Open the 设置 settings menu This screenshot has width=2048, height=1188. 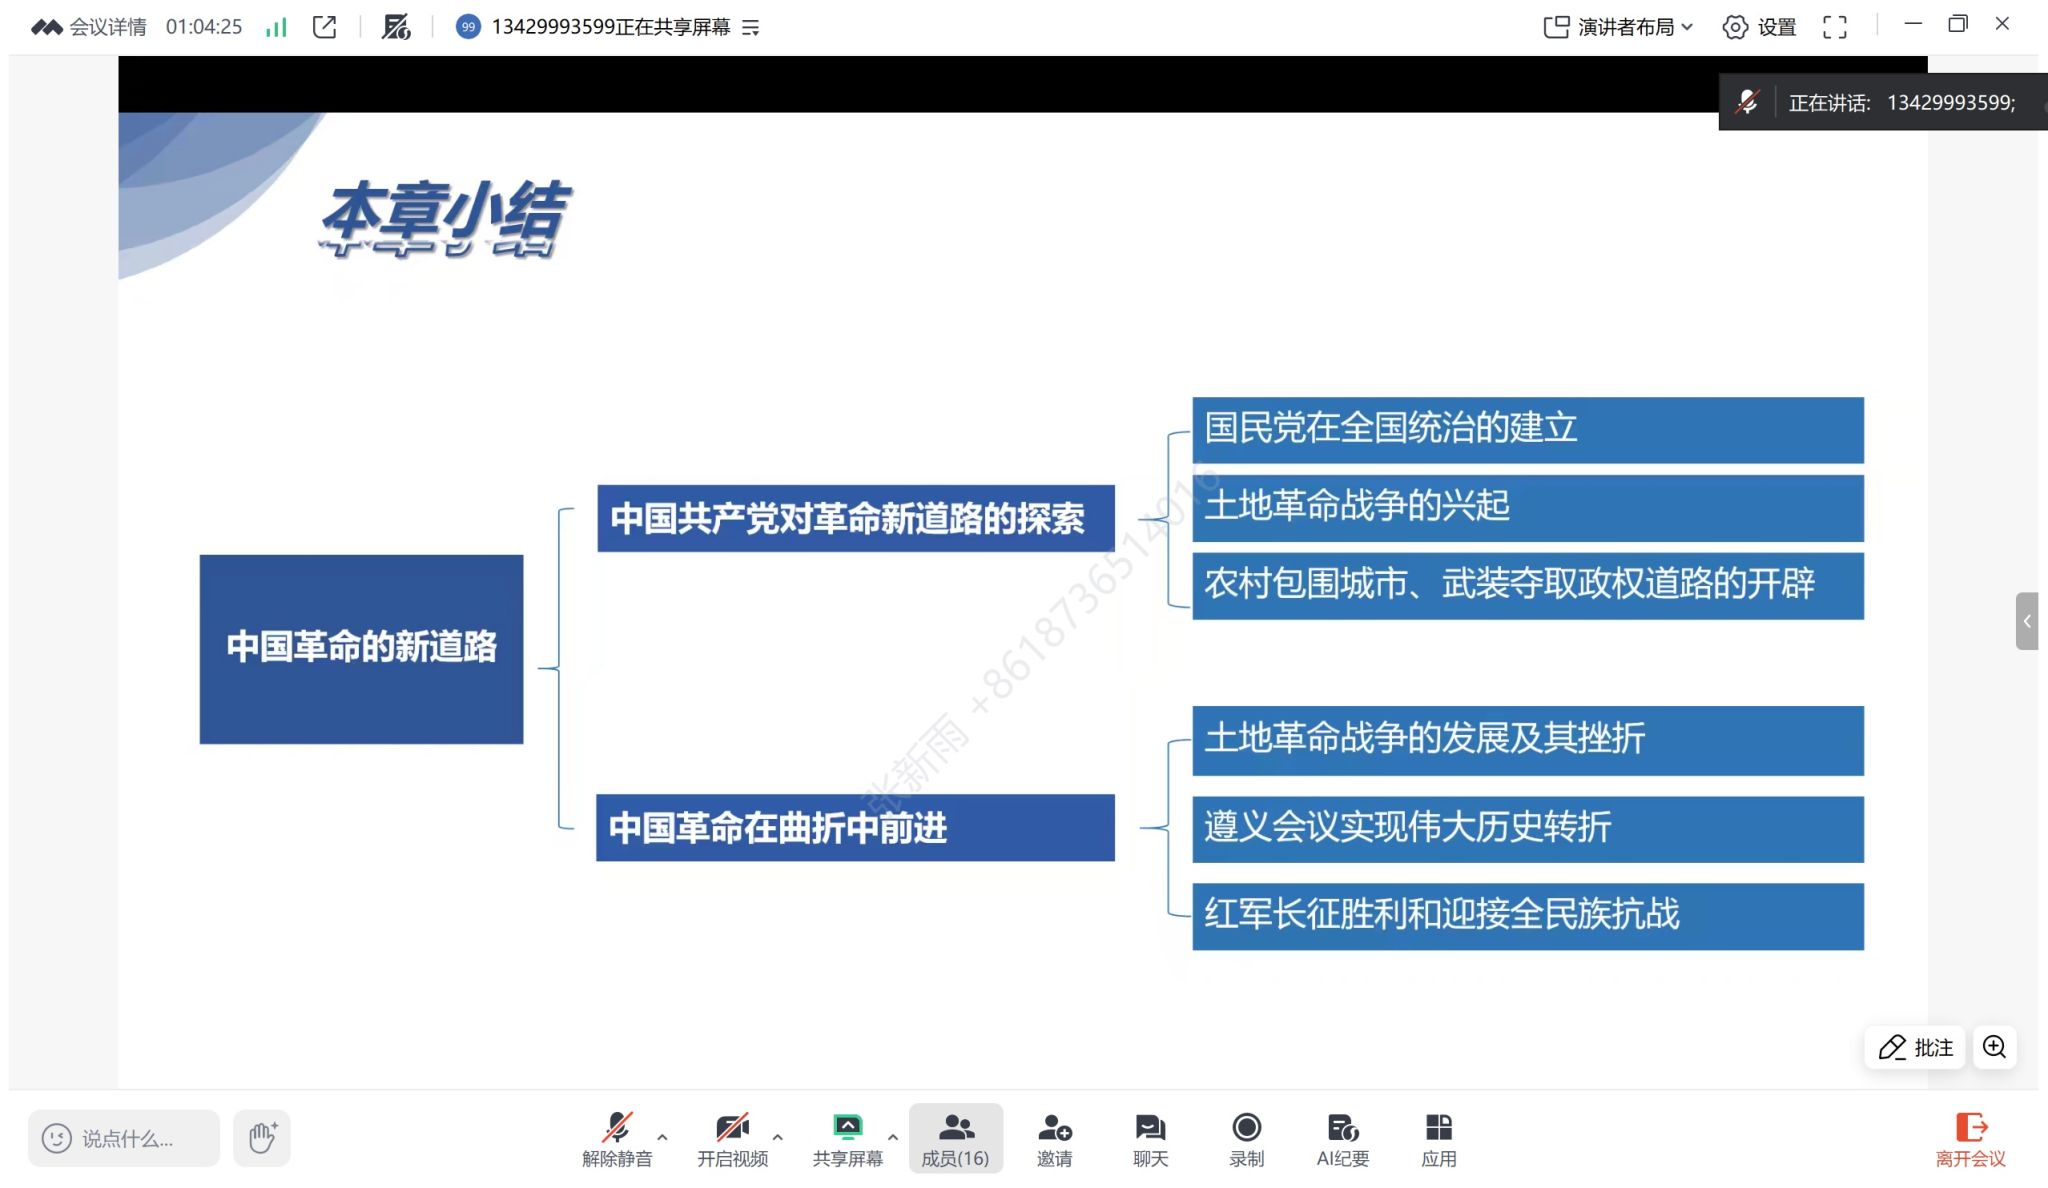(x=1759, y=27)
